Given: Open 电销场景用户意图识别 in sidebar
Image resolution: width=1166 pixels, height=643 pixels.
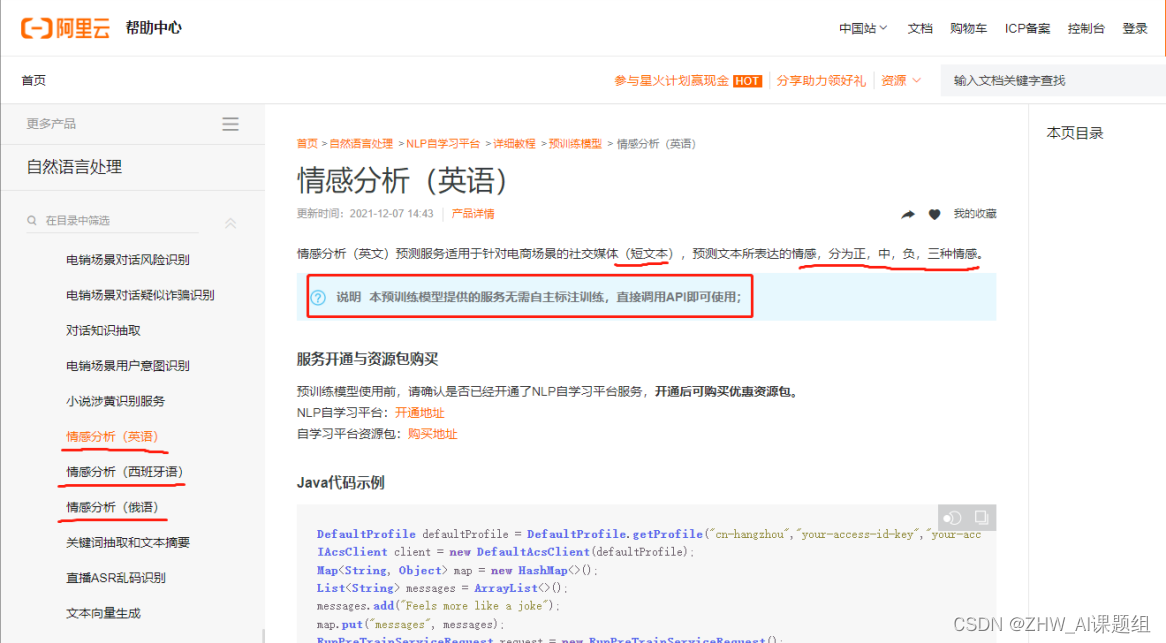Looking at the screenshot, I should 128,366.
